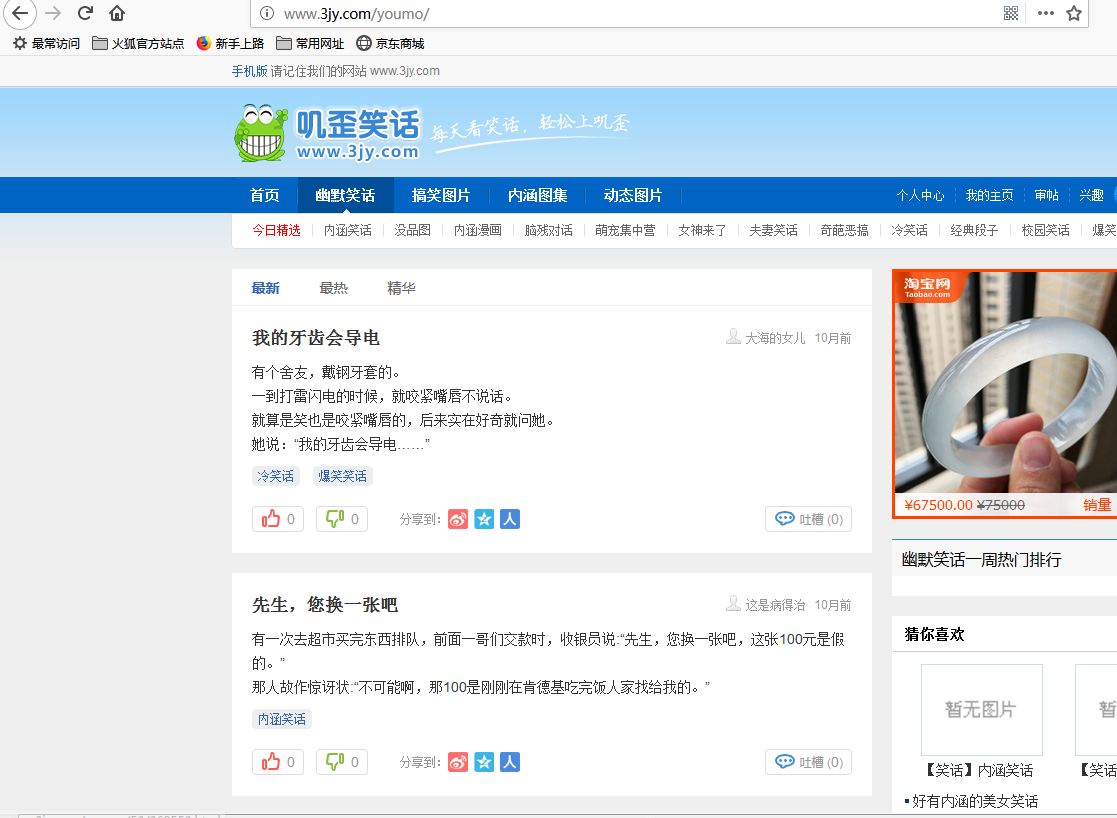Open joke title 我的牙齿会导电
The width and height of the screenshot is (1117, 818).
click(316, 338)
